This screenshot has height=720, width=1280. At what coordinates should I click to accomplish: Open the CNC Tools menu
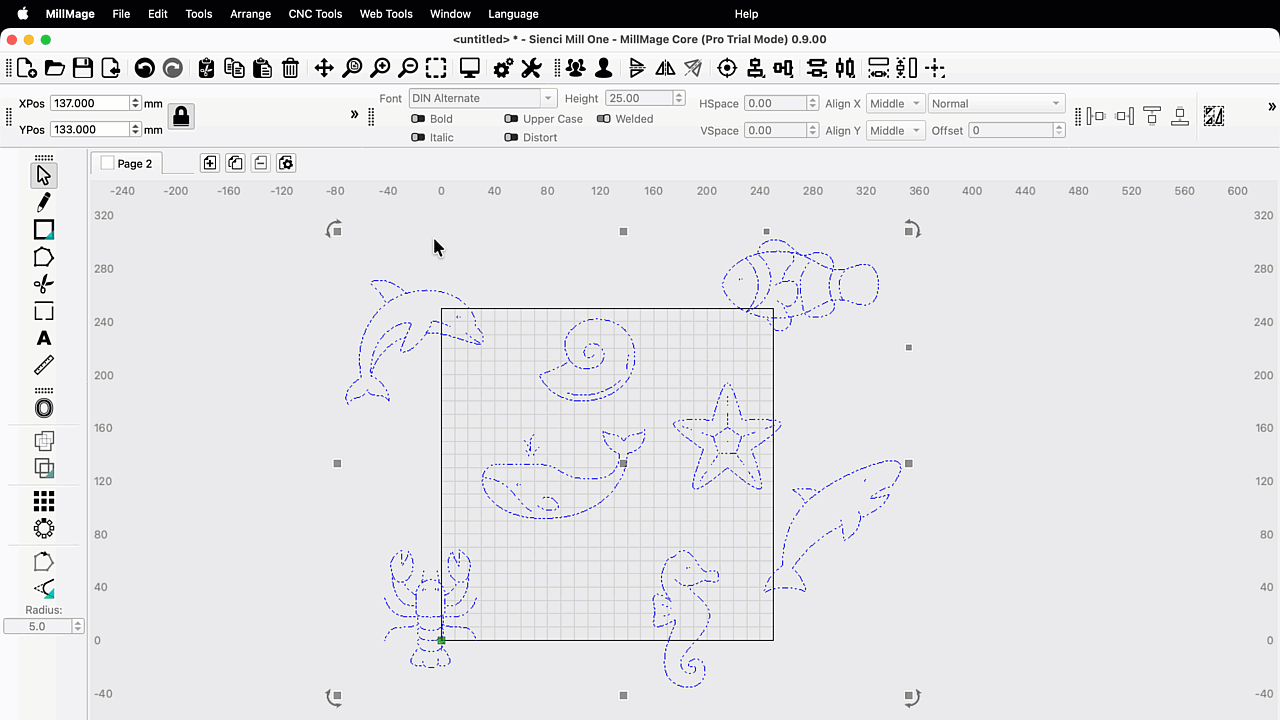pyautogui.click(x=315, y=14)
